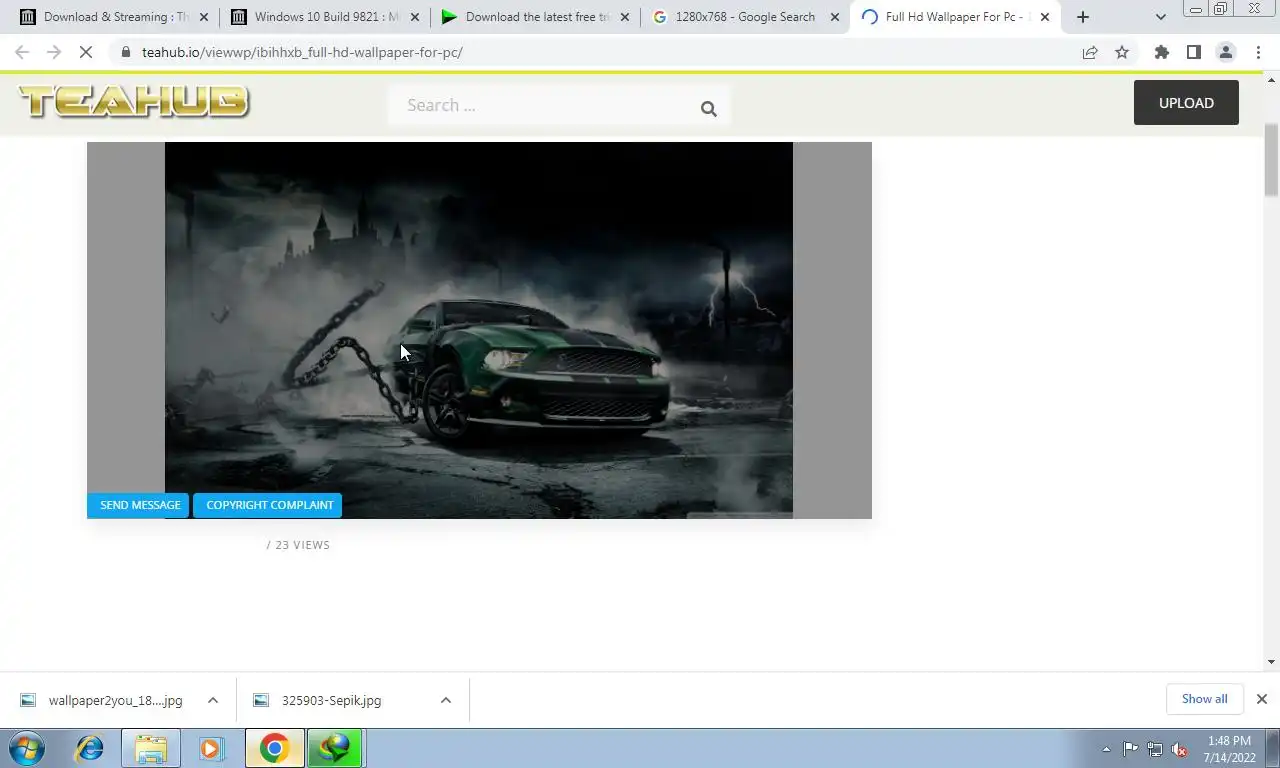Click the scrollbar down arrow

tap(1271, 662)
